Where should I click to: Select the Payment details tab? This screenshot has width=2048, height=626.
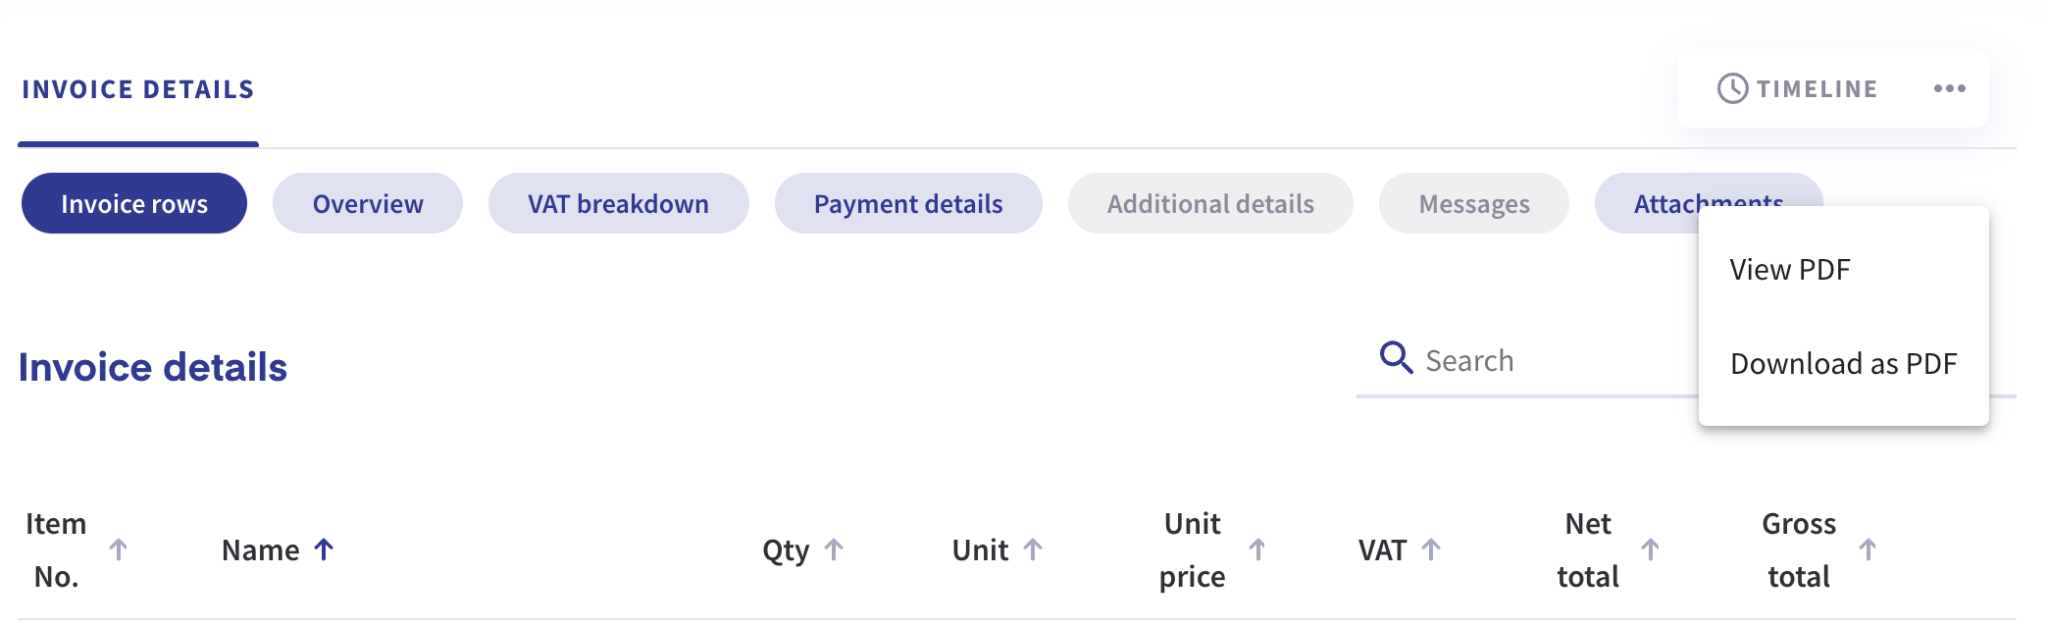pos(908,203)
